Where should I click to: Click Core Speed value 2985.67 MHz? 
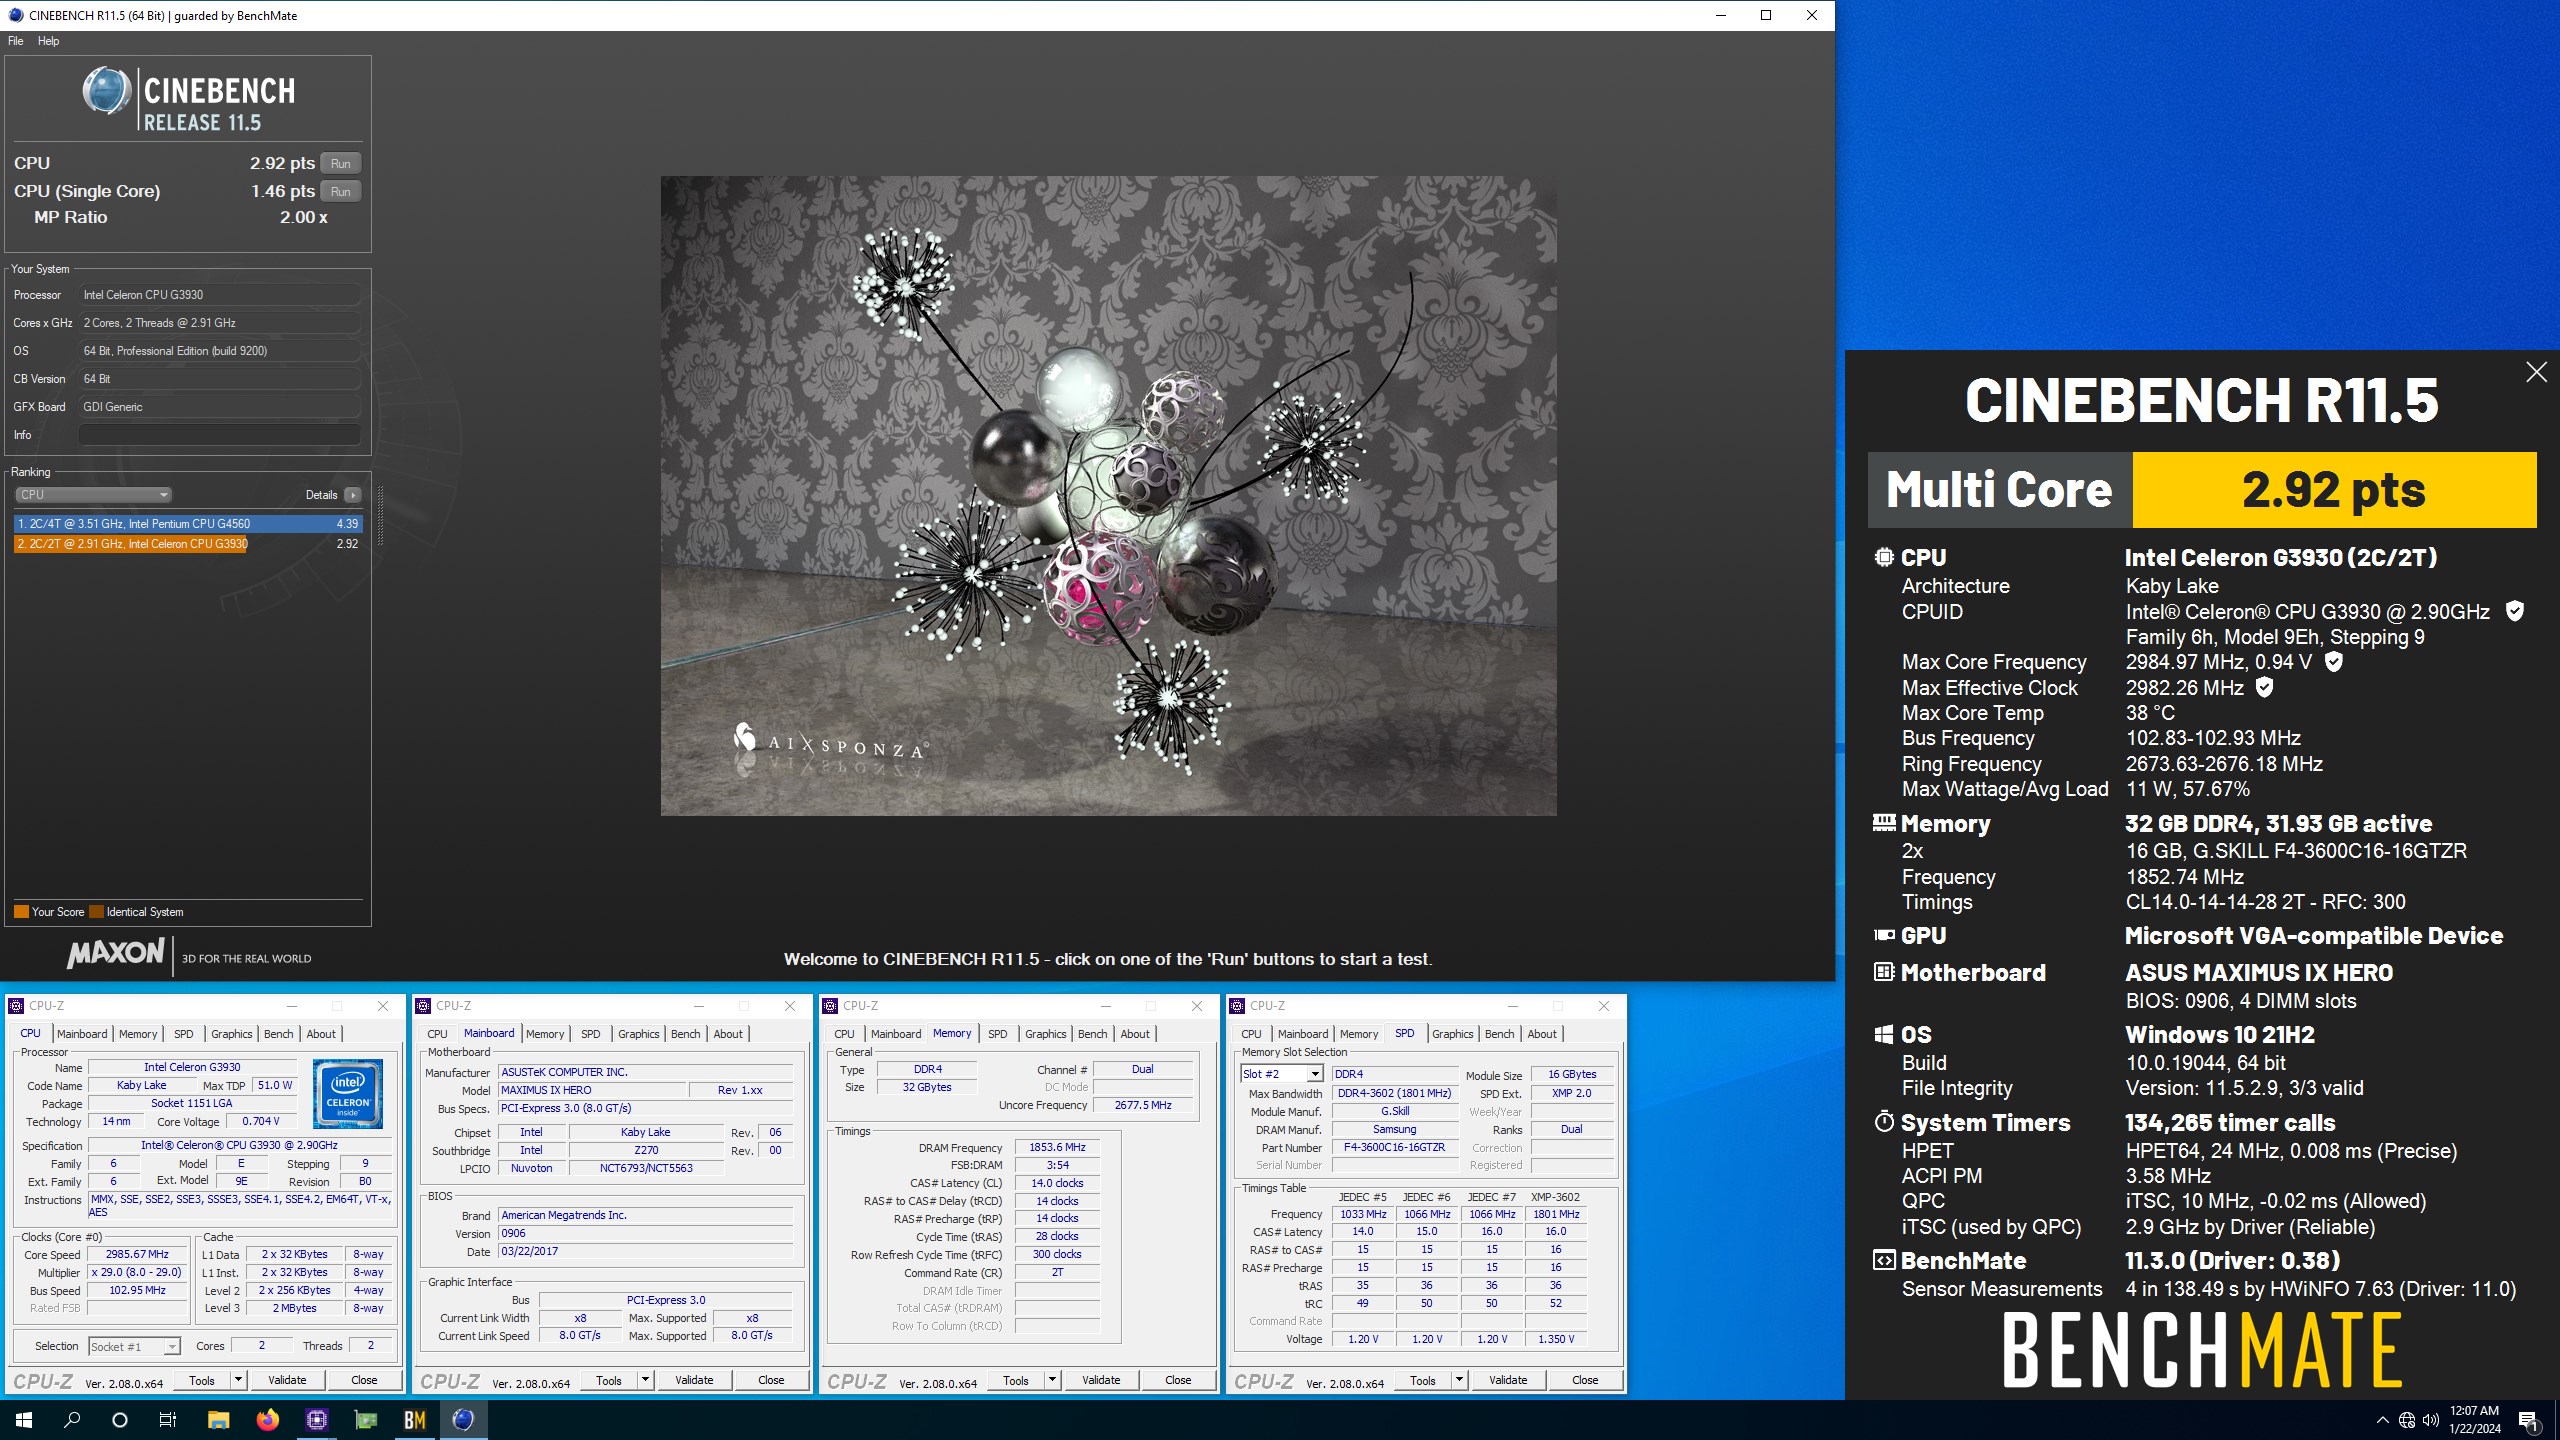point(138,1255)
